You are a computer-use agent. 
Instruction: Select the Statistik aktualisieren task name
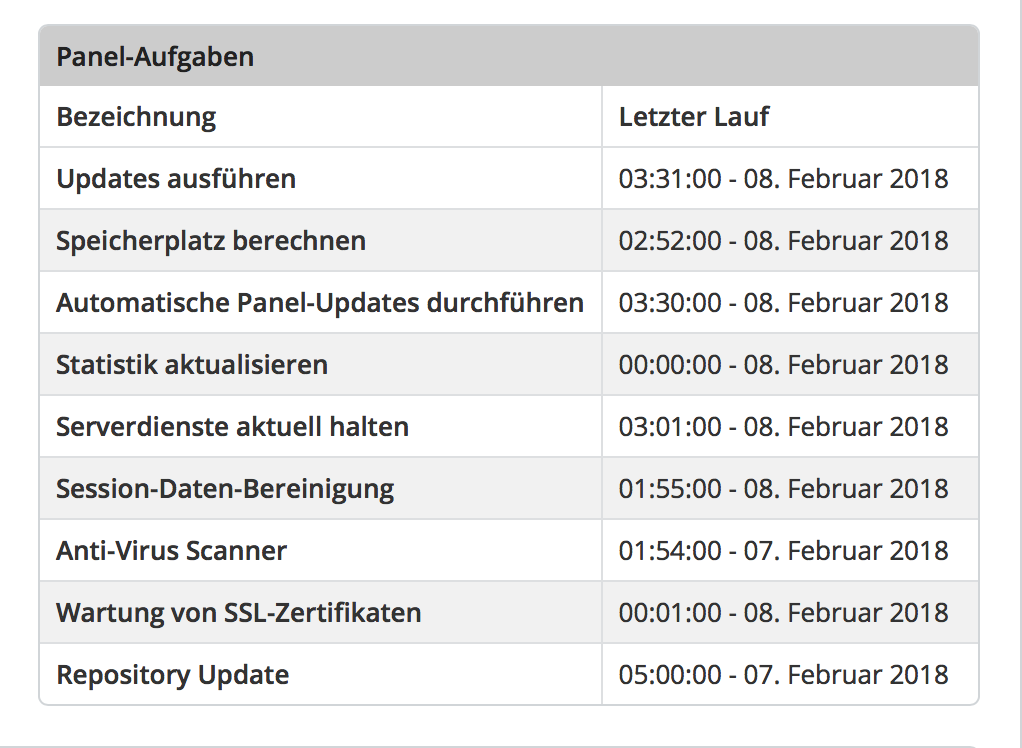[192, 365]
